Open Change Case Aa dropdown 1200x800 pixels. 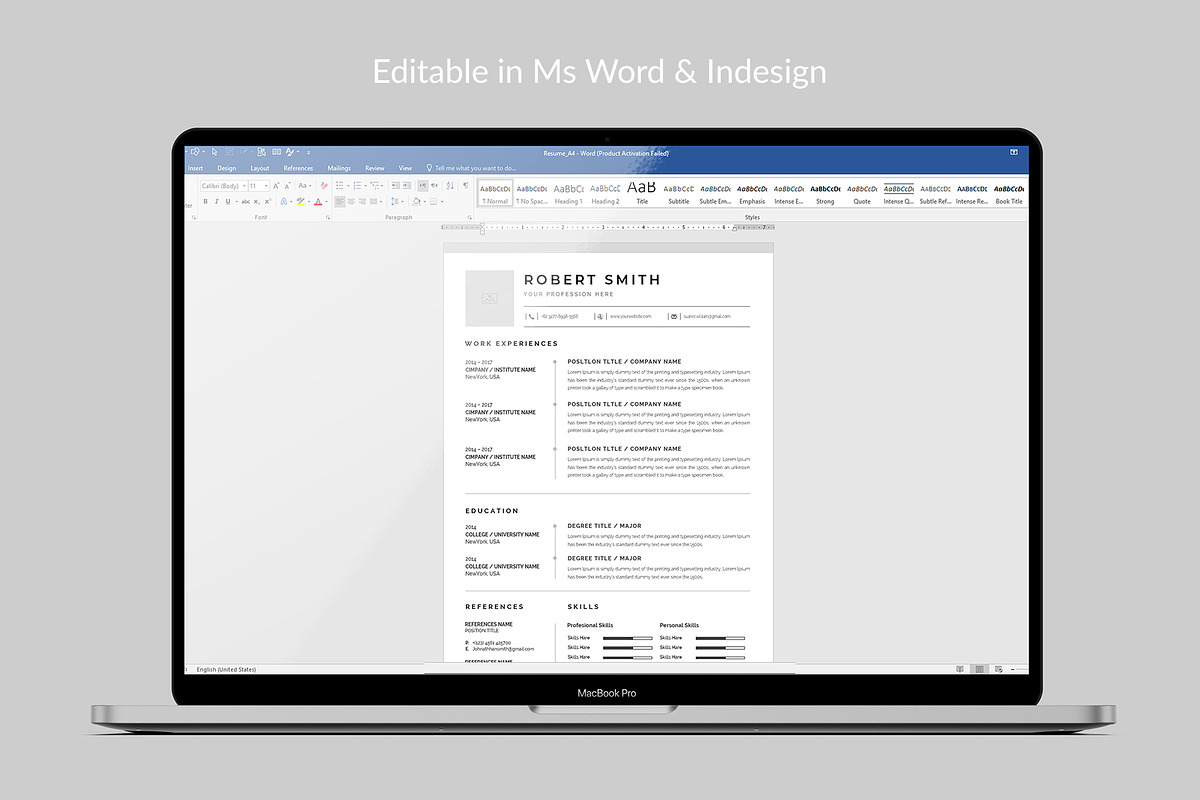point(305,186)
